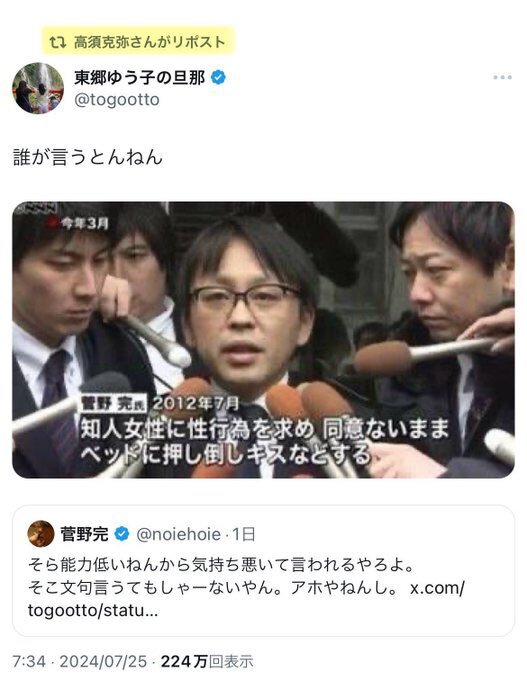Click the blue verified badge beside 東郷ゆう子の旦那
Screen dimensions: 527x680
[218, 78]
